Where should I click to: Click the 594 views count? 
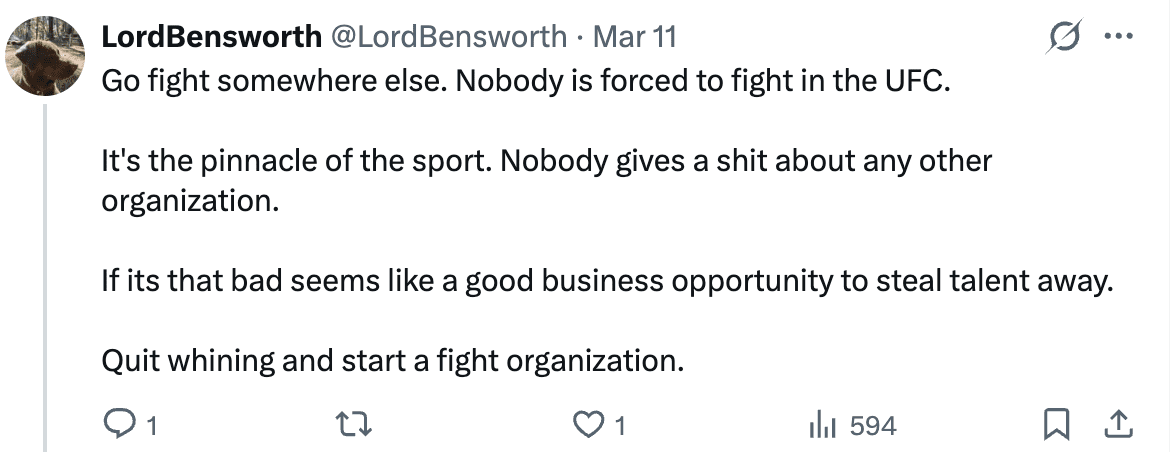click(x=873, y=427)
